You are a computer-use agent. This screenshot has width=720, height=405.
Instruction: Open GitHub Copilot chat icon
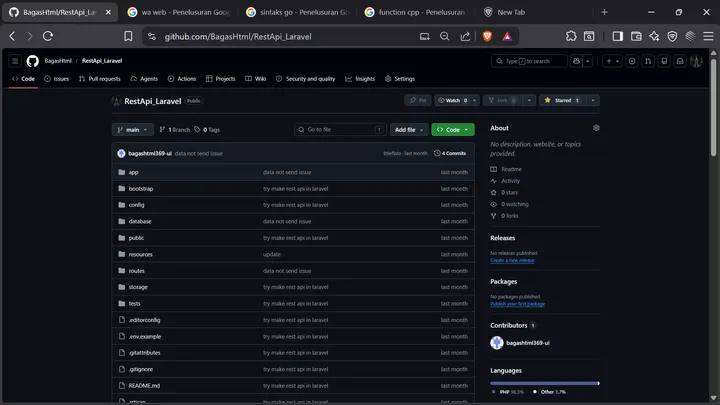pyautogui.click(x=576, y=61)
